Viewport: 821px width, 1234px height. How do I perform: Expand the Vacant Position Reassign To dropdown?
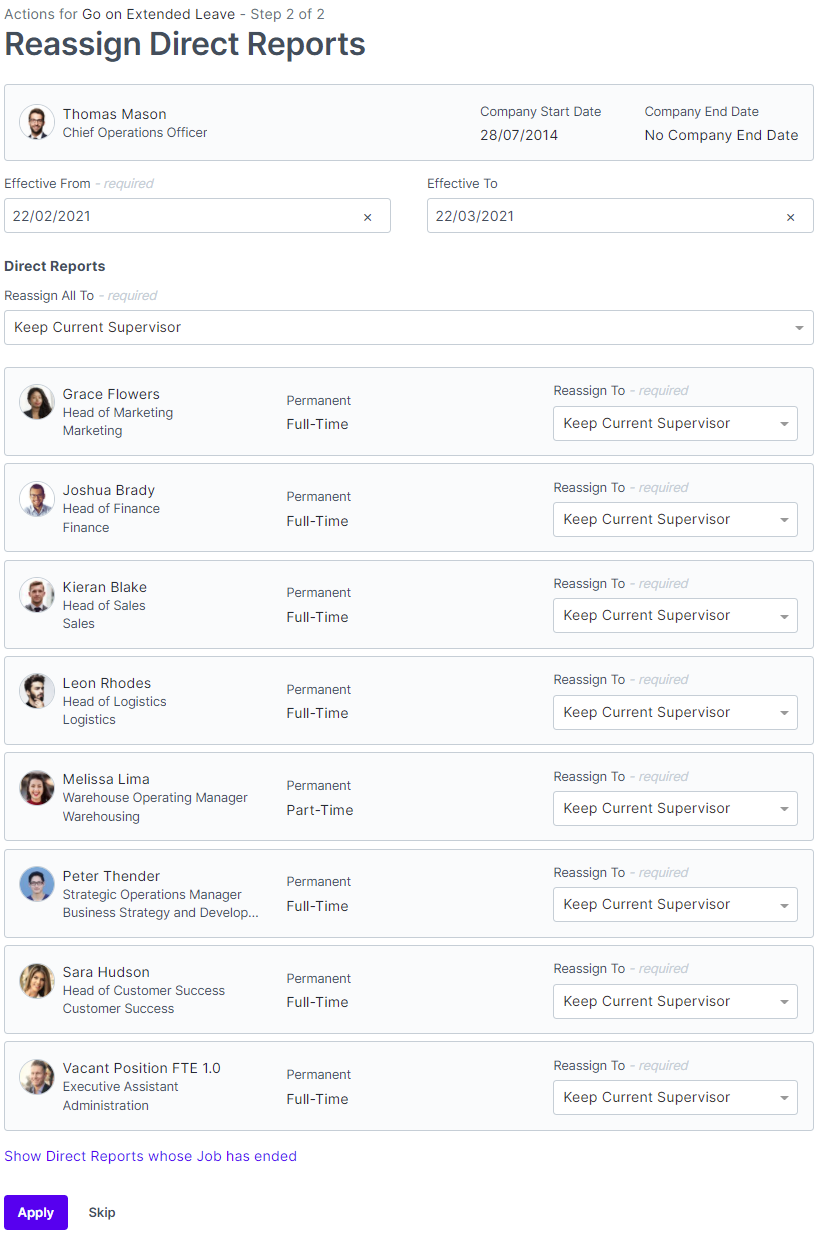(675, 1097)
